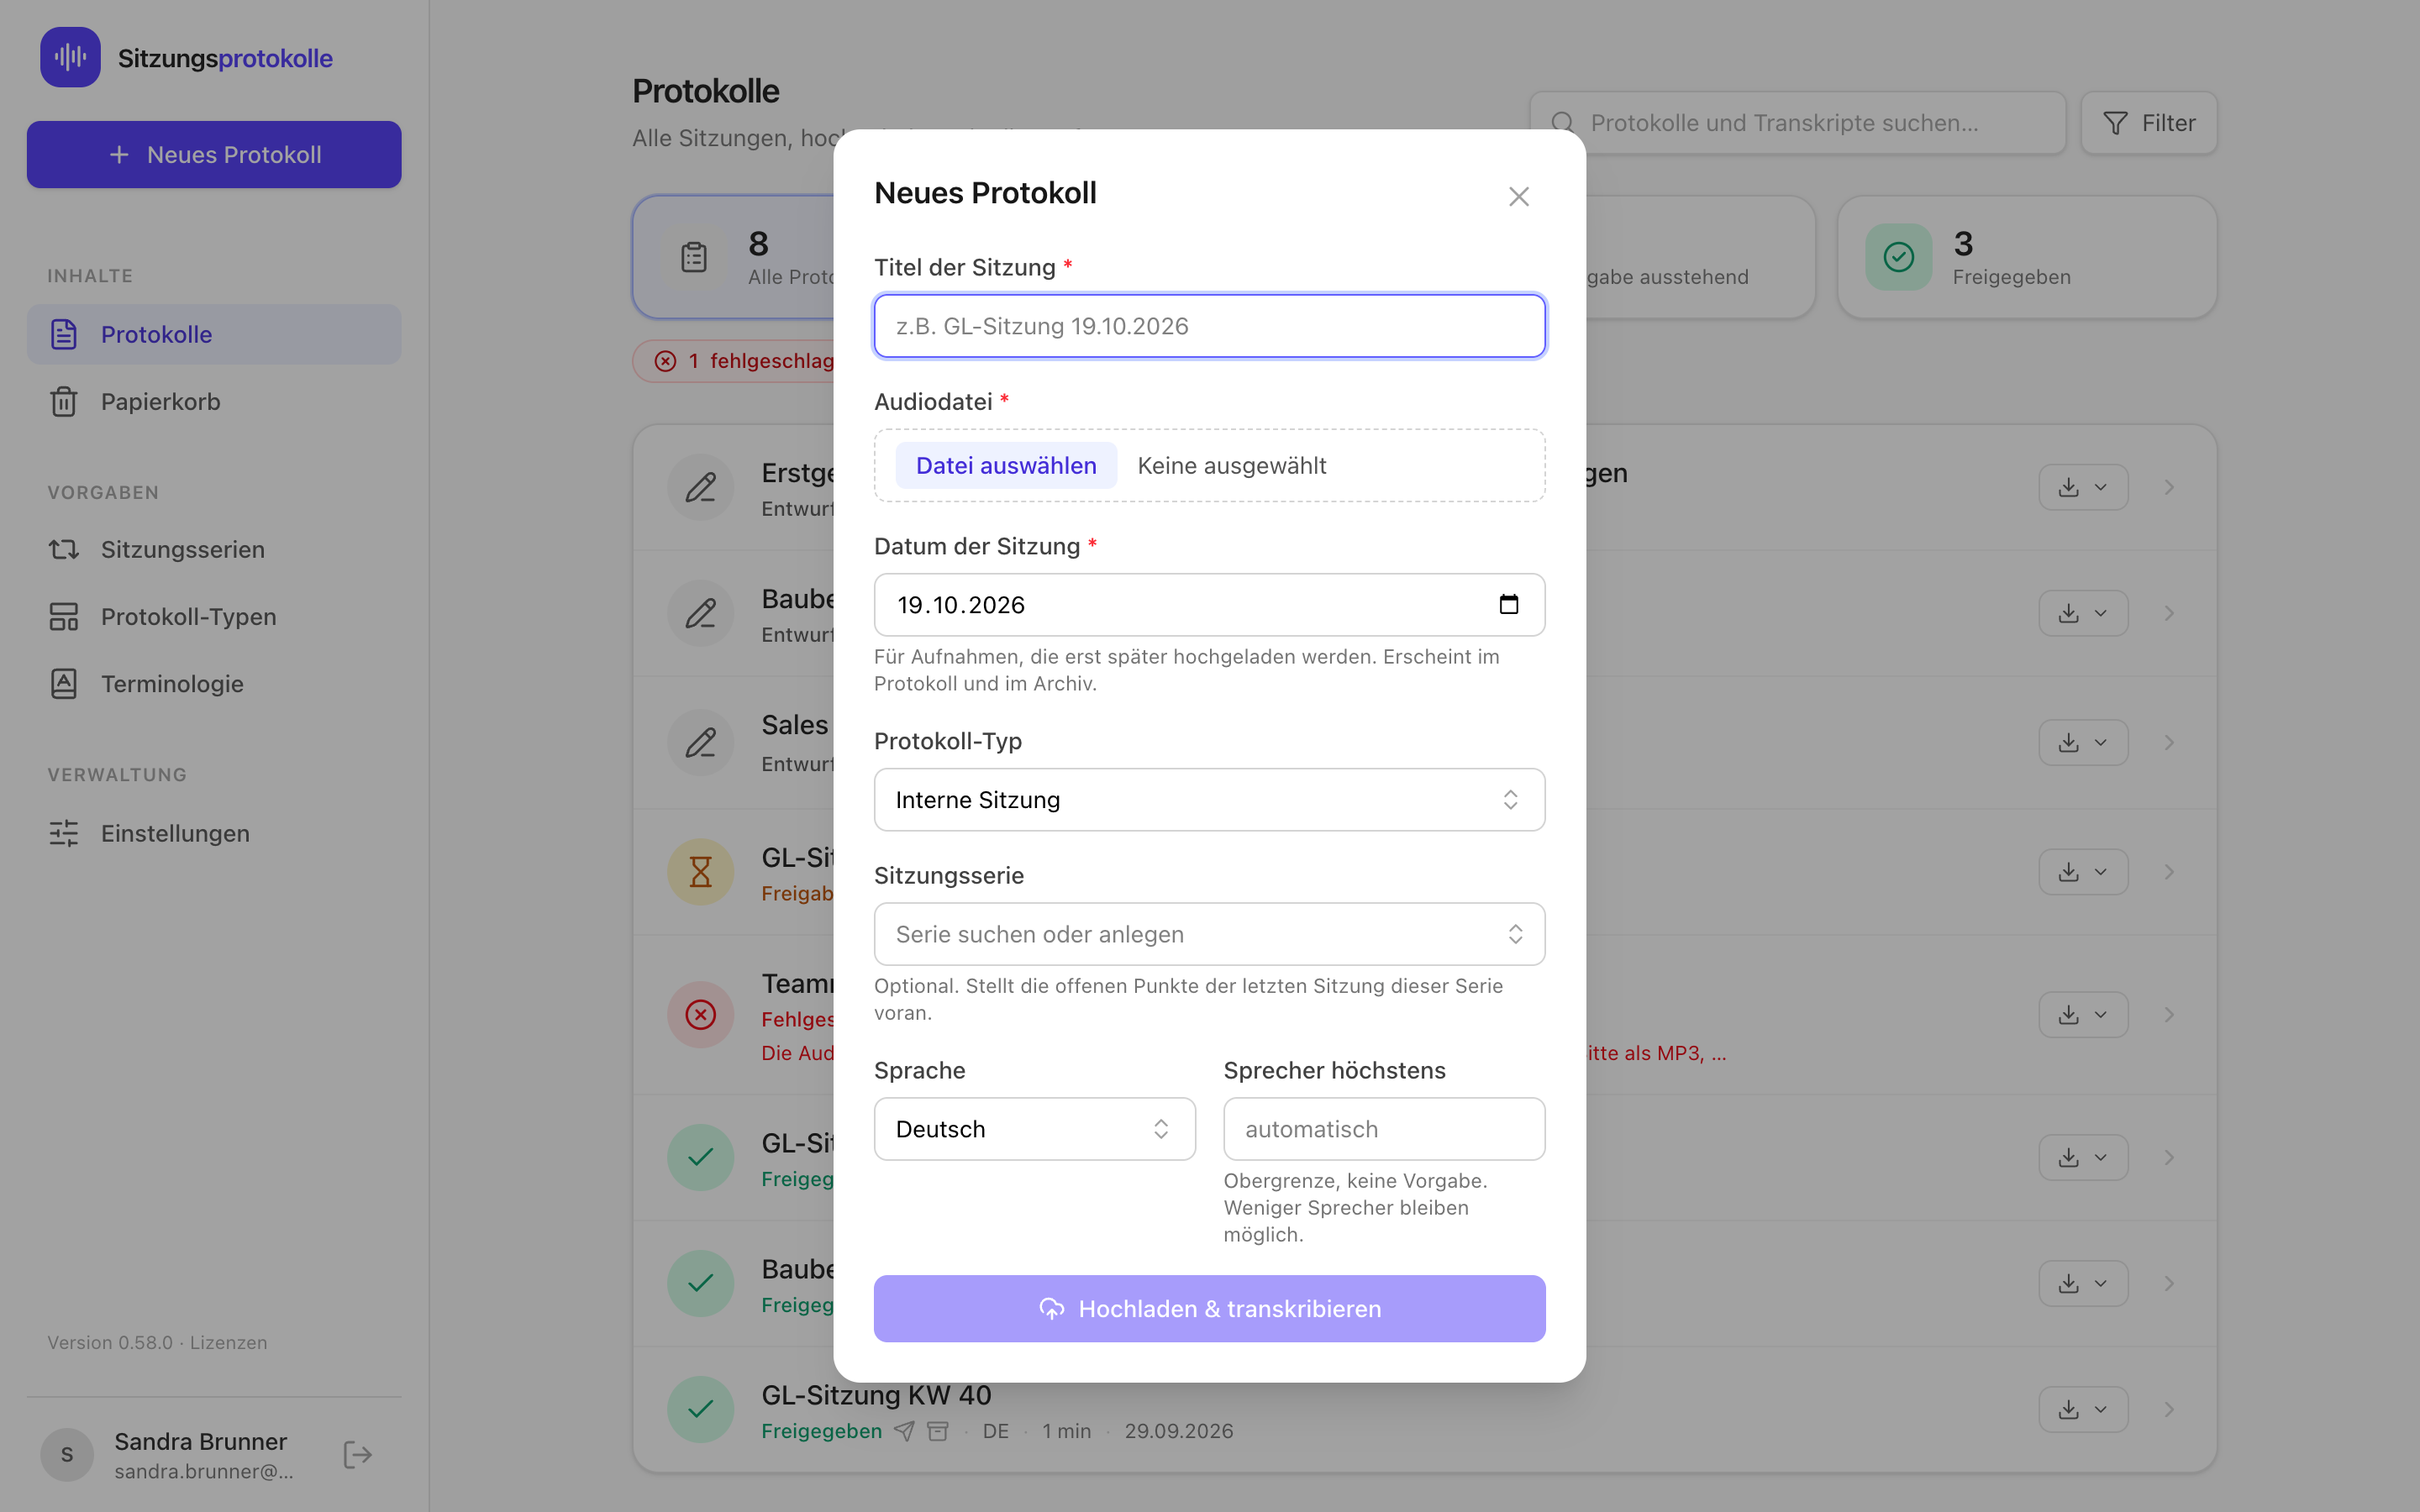The width and height of the screenshot is (2420, 1512).
Task: Click the Sitzungsprotokolle waveform logo icon
Action: (x=70, y=57)
